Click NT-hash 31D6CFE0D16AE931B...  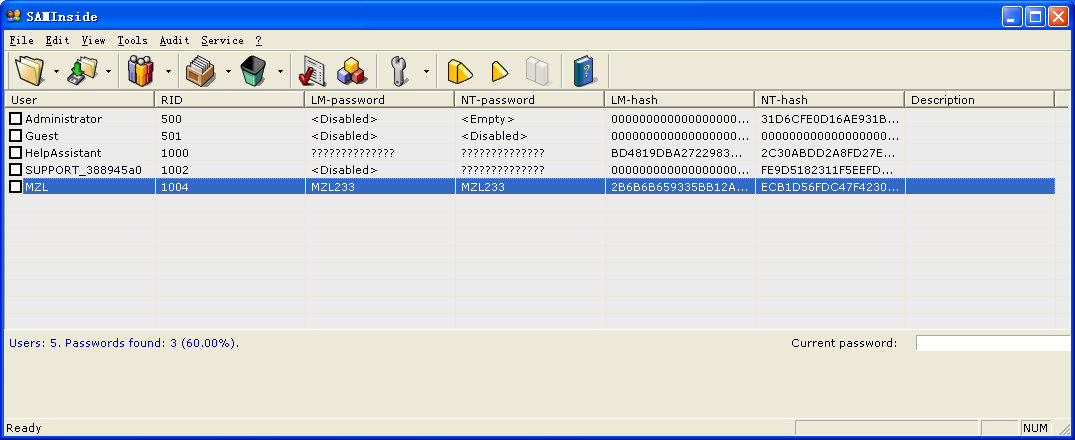(830, 119)
